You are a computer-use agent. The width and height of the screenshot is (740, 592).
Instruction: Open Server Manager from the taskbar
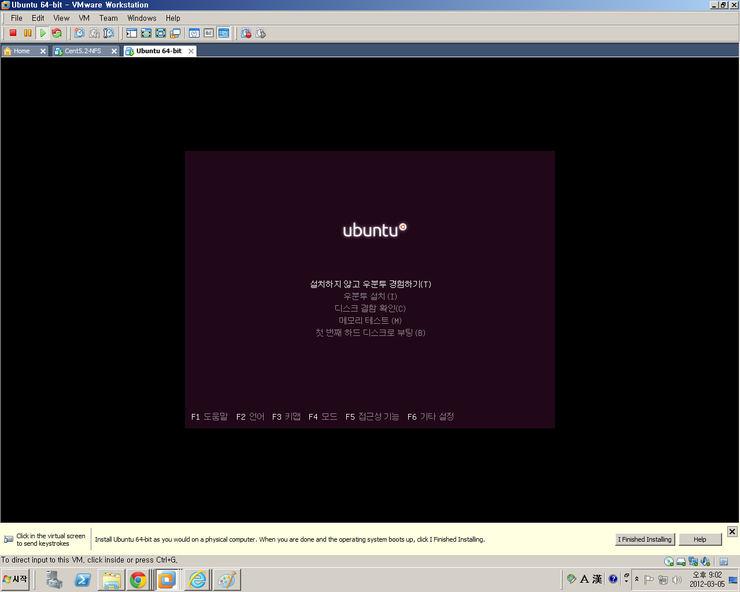[55, 580]
